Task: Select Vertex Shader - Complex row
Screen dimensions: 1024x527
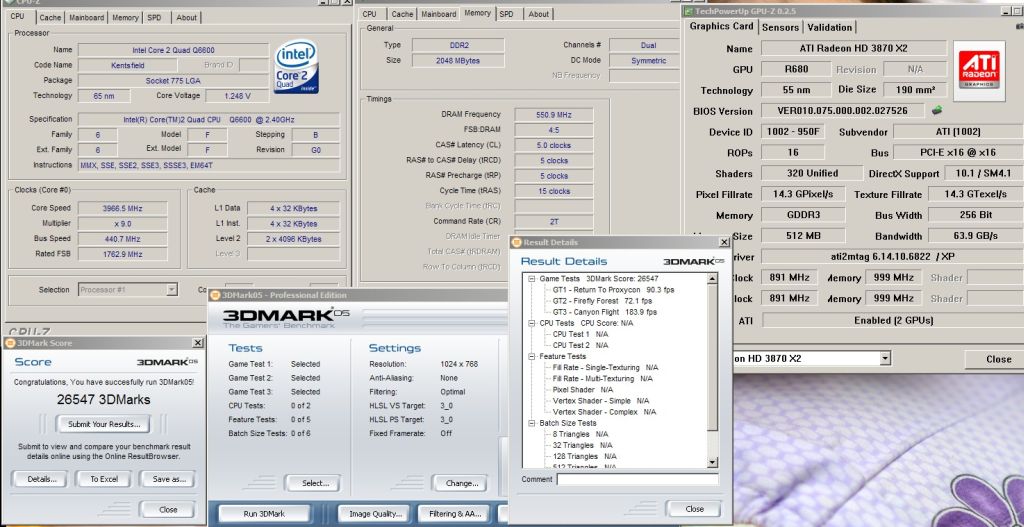Action: tap(604, 412)
